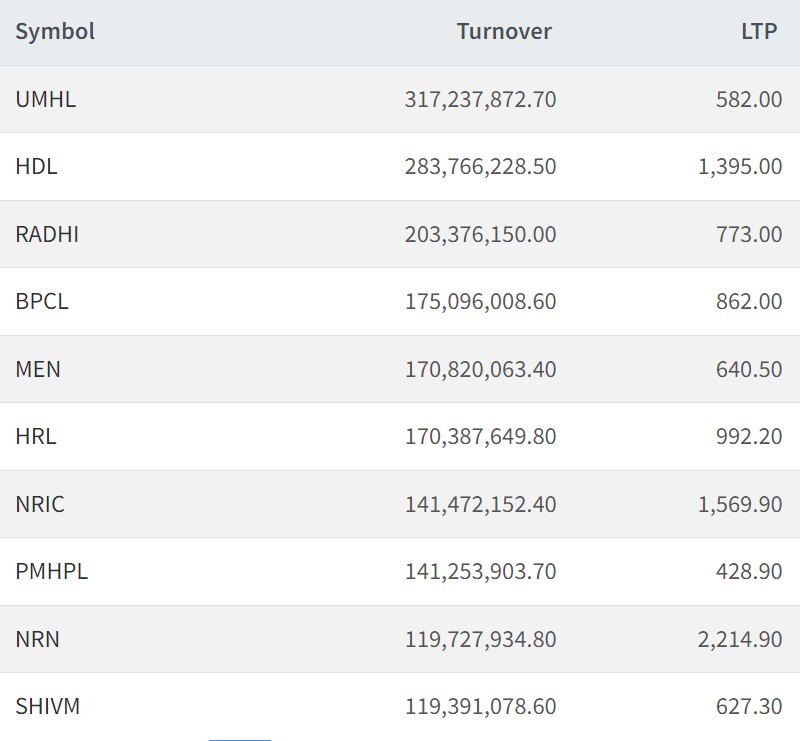Select the HRL symbol
The height and width of the screenshot is (741, 802).
[36, 436]
